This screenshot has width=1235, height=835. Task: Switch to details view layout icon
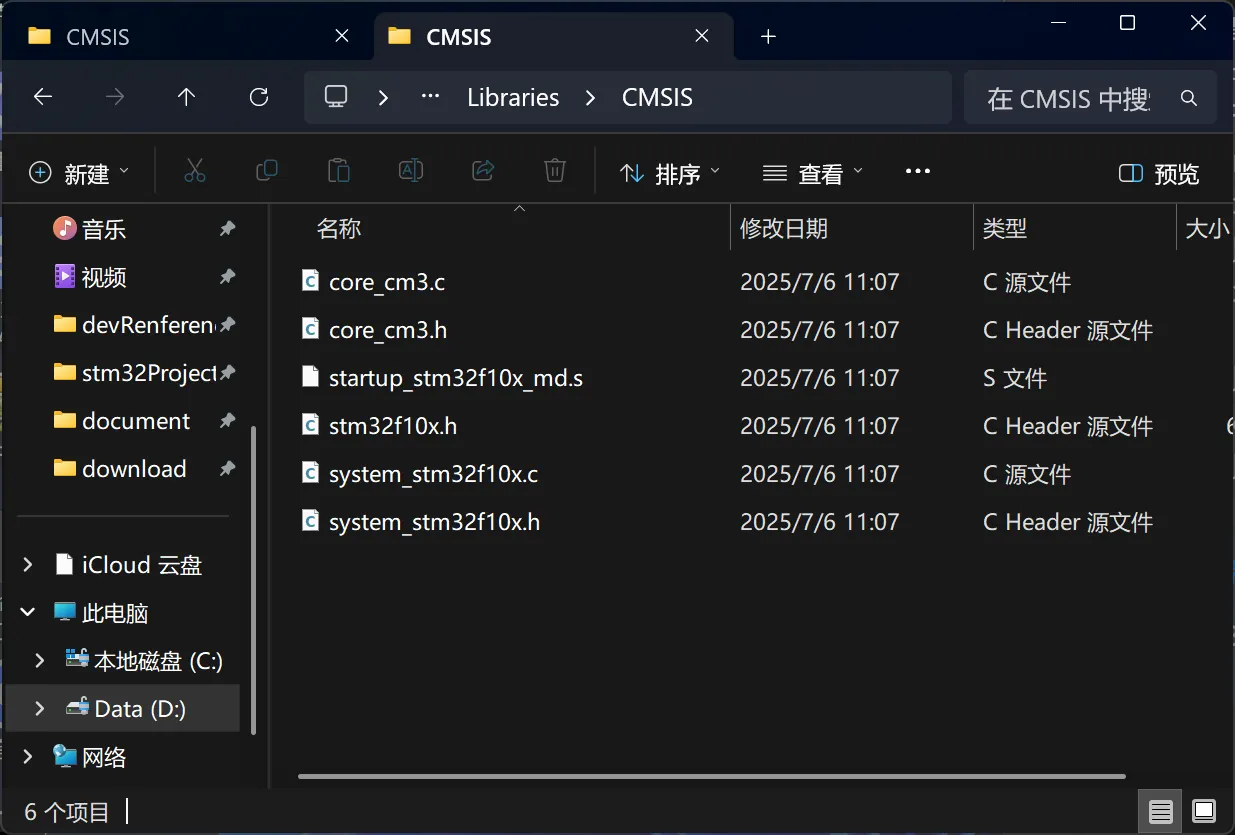coord(1160,811)
